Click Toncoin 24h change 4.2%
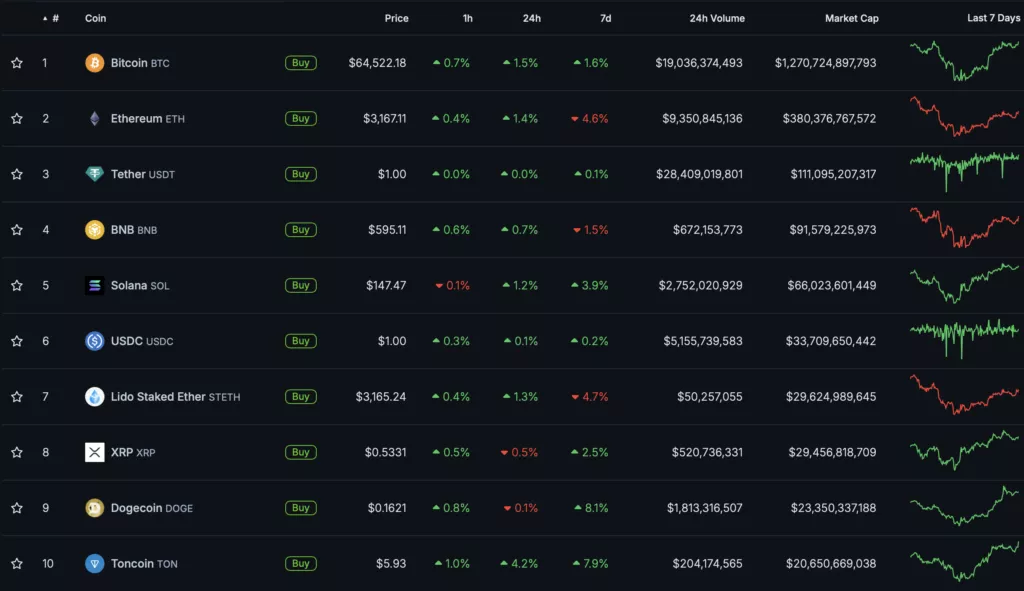This screenshot has height=591, width=1024. coord(519,564)
